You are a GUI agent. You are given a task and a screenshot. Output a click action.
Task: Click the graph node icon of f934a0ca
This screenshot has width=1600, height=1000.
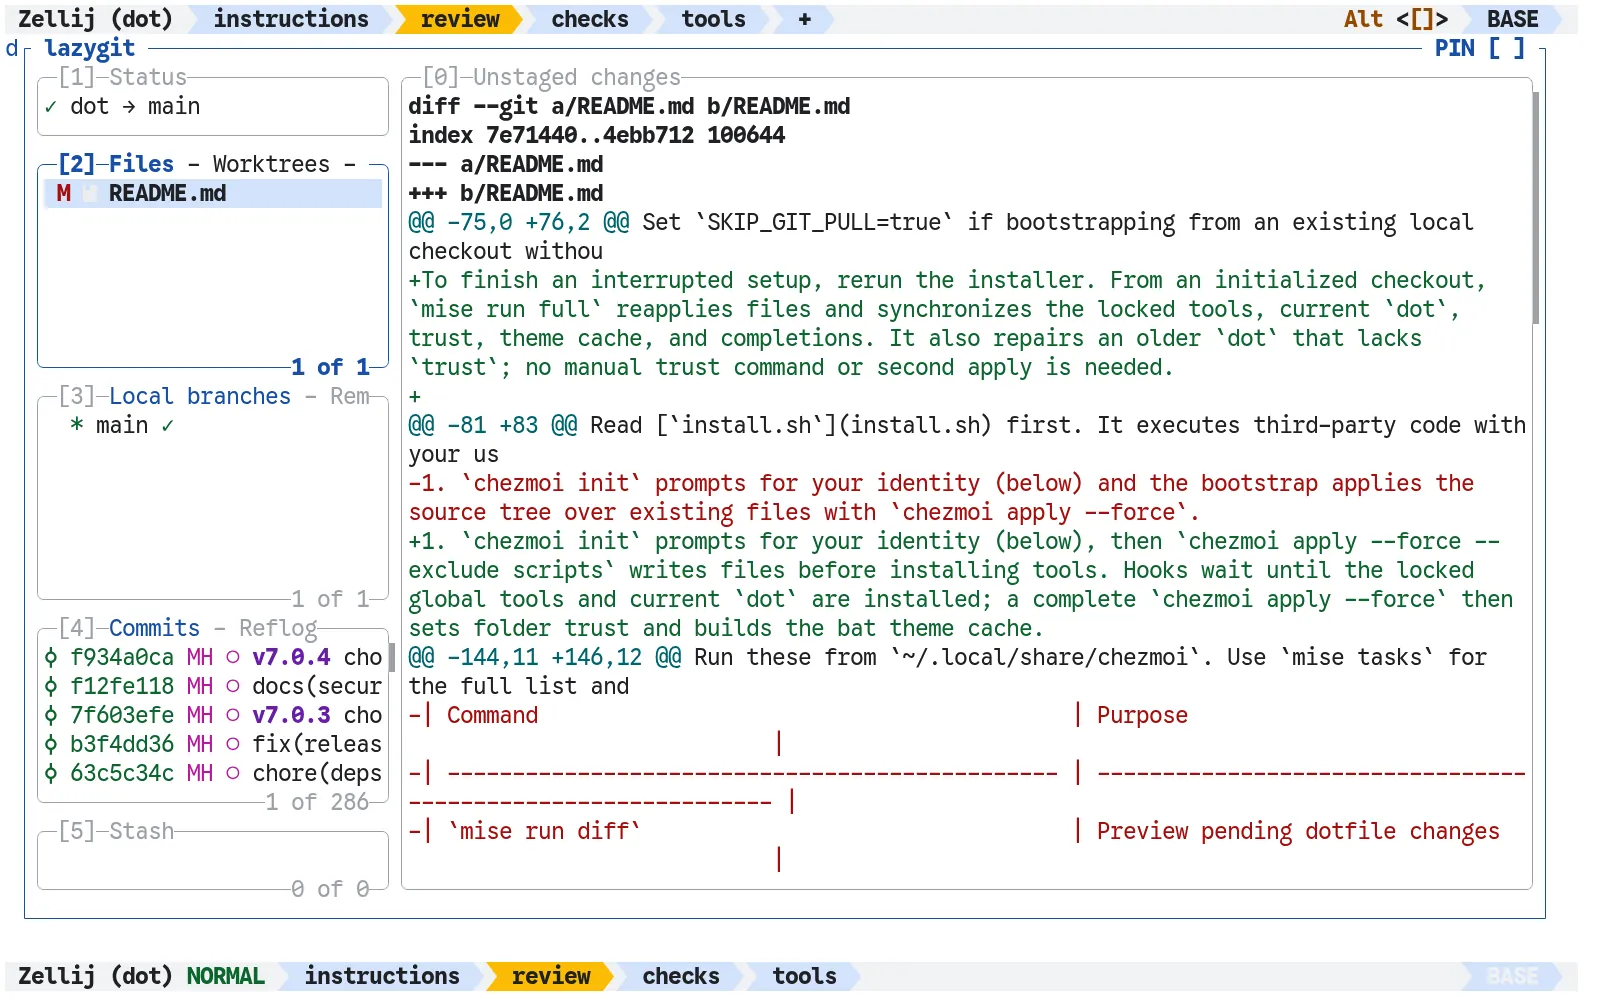[51, 657]
